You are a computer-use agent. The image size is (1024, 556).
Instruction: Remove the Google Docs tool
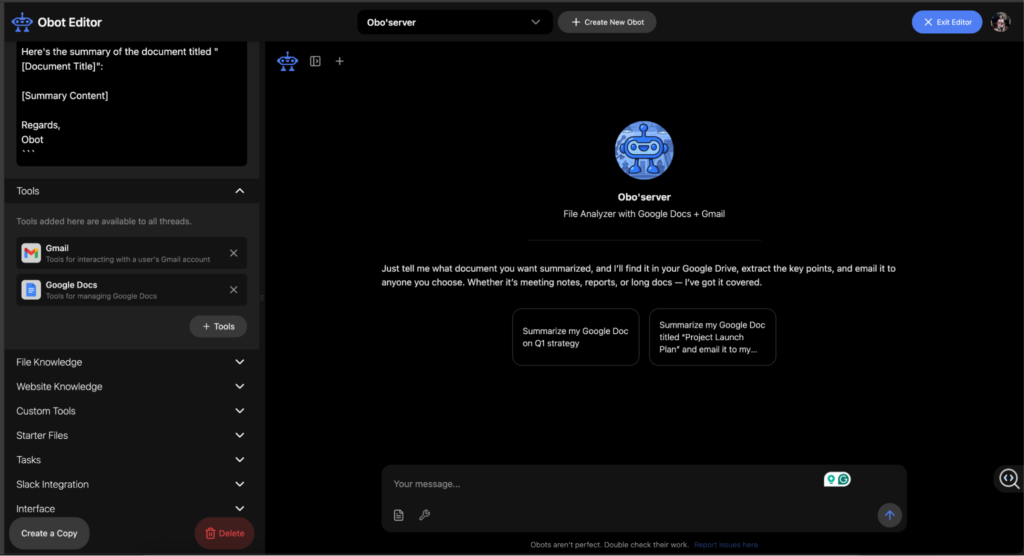tap(234, 289)
